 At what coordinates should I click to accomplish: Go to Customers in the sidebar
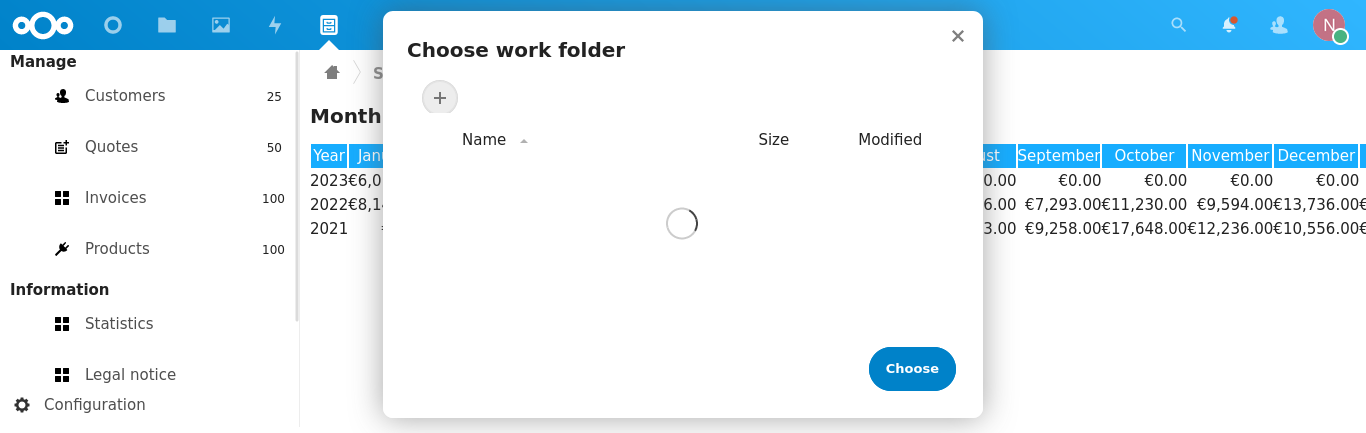click(125, 96)
